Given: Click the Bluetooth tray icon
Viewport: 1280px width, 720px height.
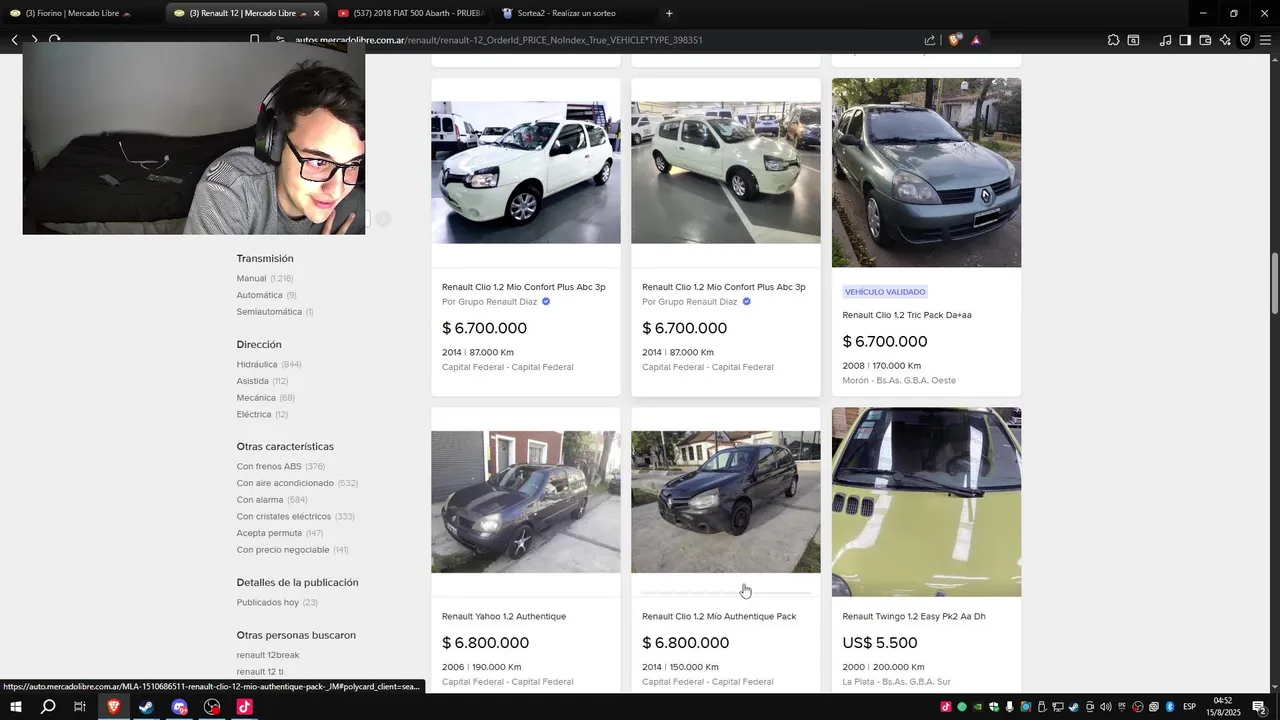Looking at the screenshot, I should click(x=1169, y=707).
